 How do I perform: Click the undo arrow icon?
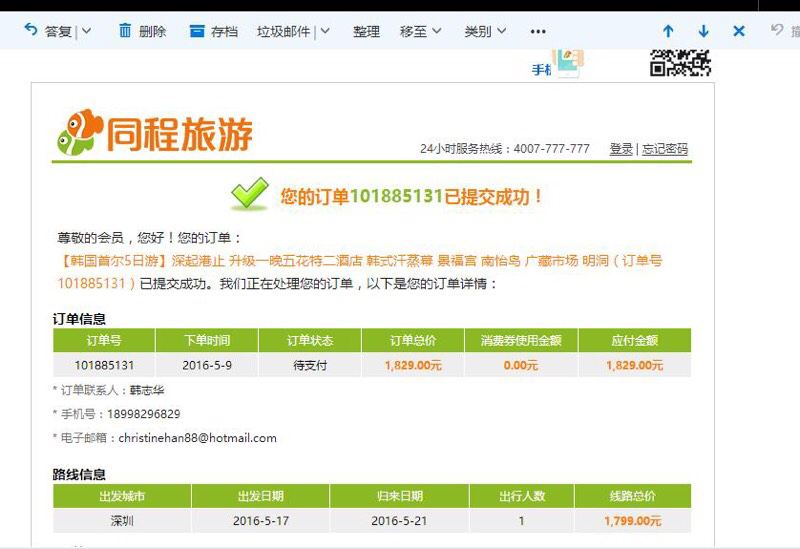click(777, 30)
